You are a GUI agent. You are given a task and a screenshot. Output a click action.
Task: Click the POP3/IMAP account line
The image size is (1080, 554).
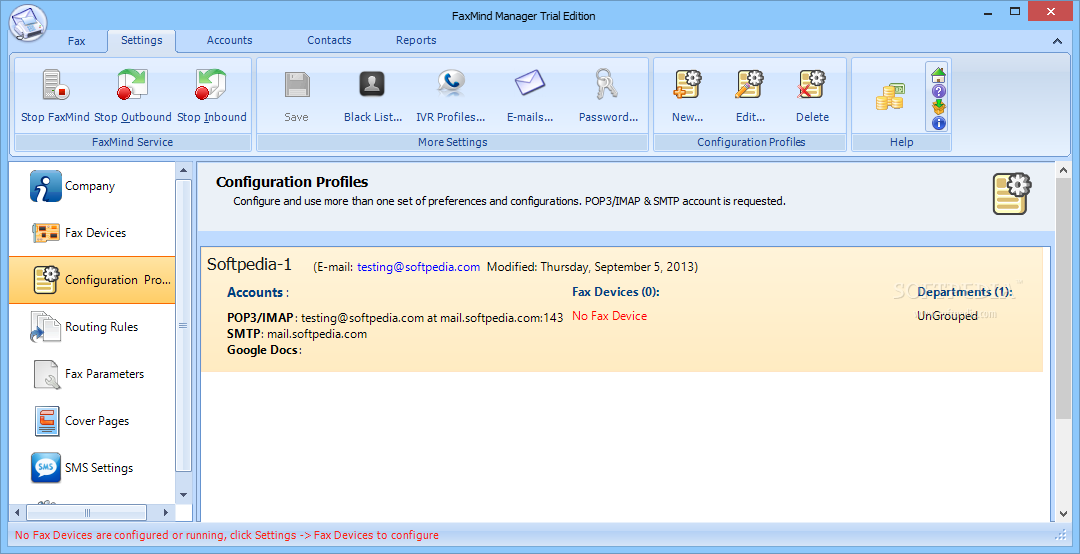click(x=395, y=318)
